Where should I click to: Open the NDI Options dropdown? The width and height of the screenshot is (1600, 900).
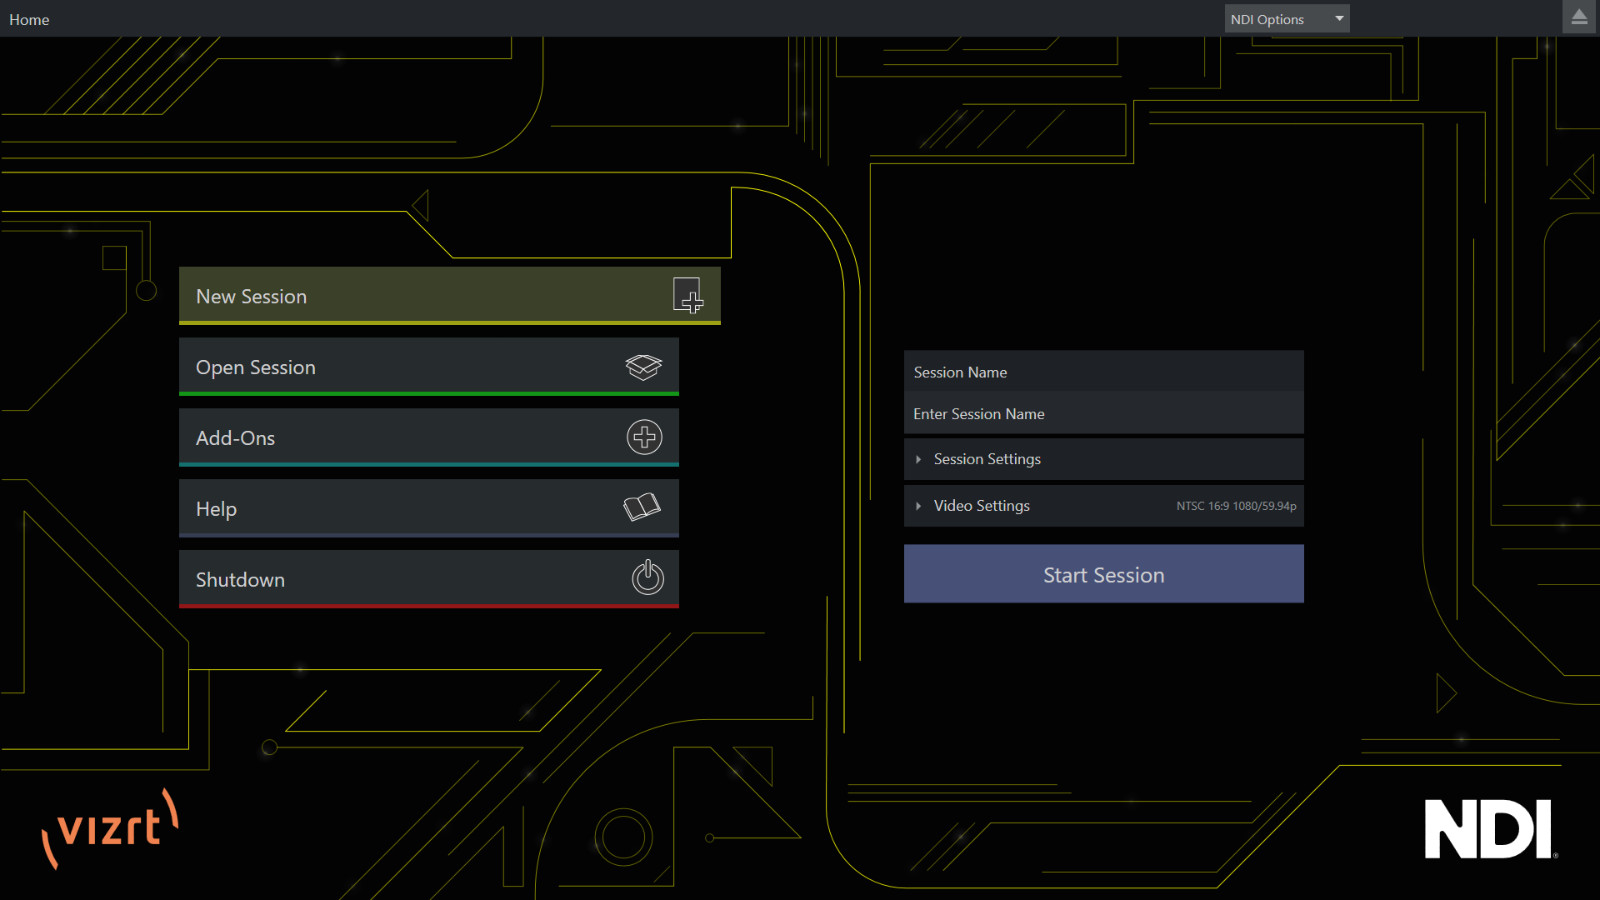[1286, 19]
